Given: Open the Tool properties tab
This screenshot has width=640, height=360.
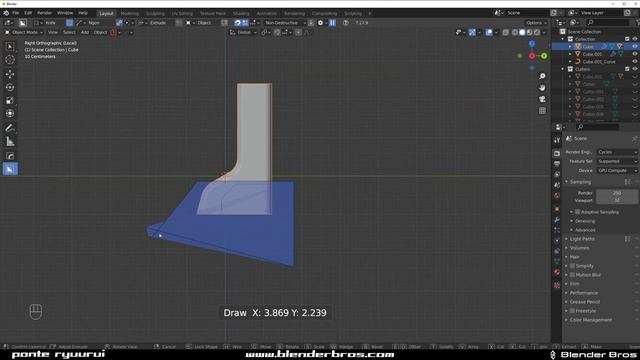Looking at the screenshot, I should point(557,140).
